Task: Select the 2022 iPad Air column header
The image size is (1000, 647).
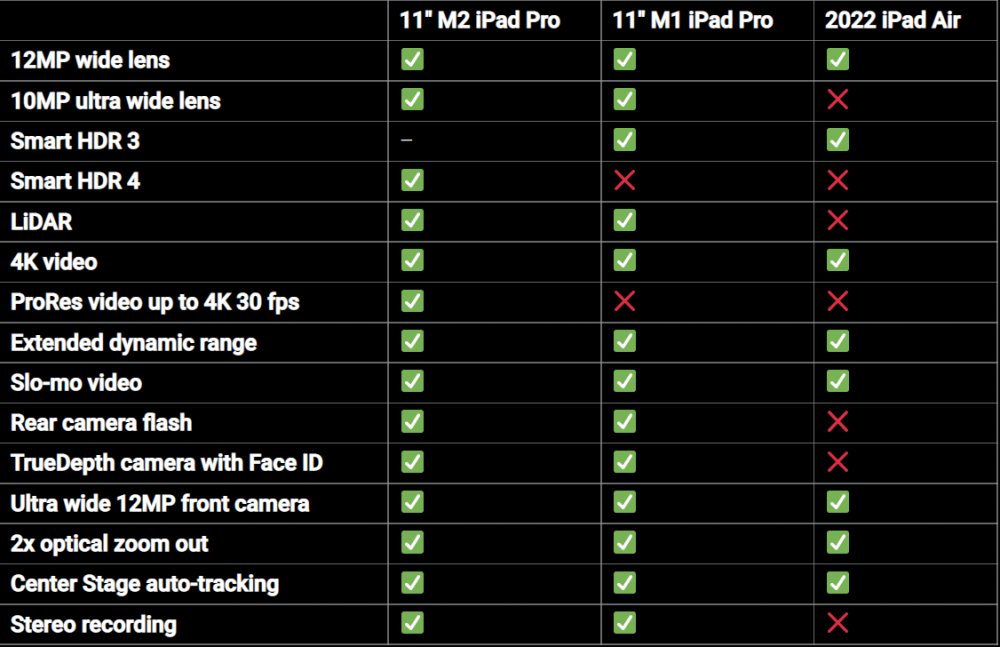Action: (x=893, y=21)
